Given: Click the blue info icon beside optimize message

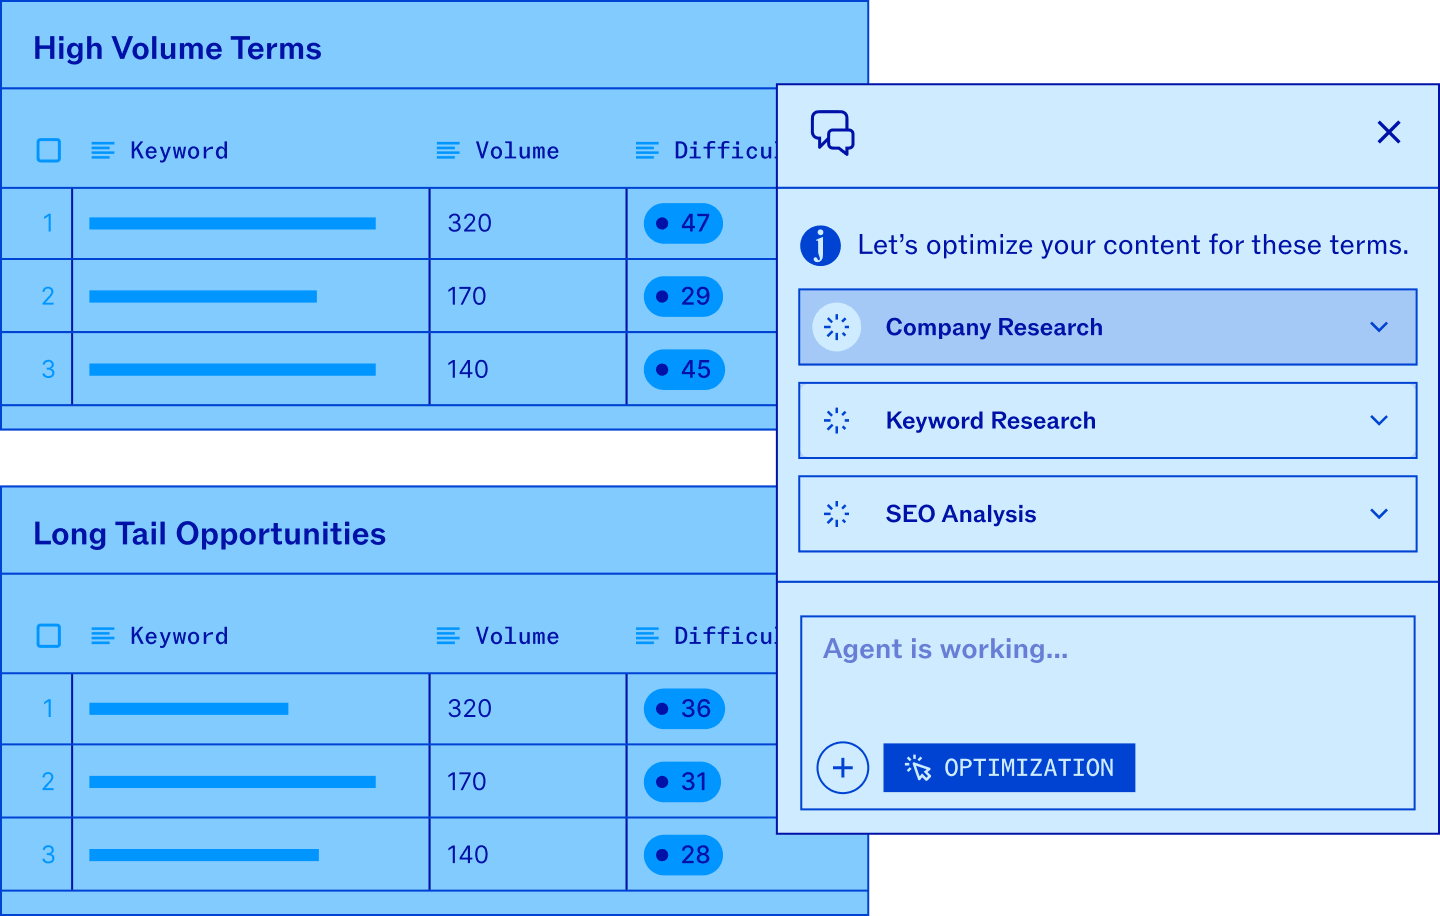Looking at the screenshot, I should click(x=820, y=245).
